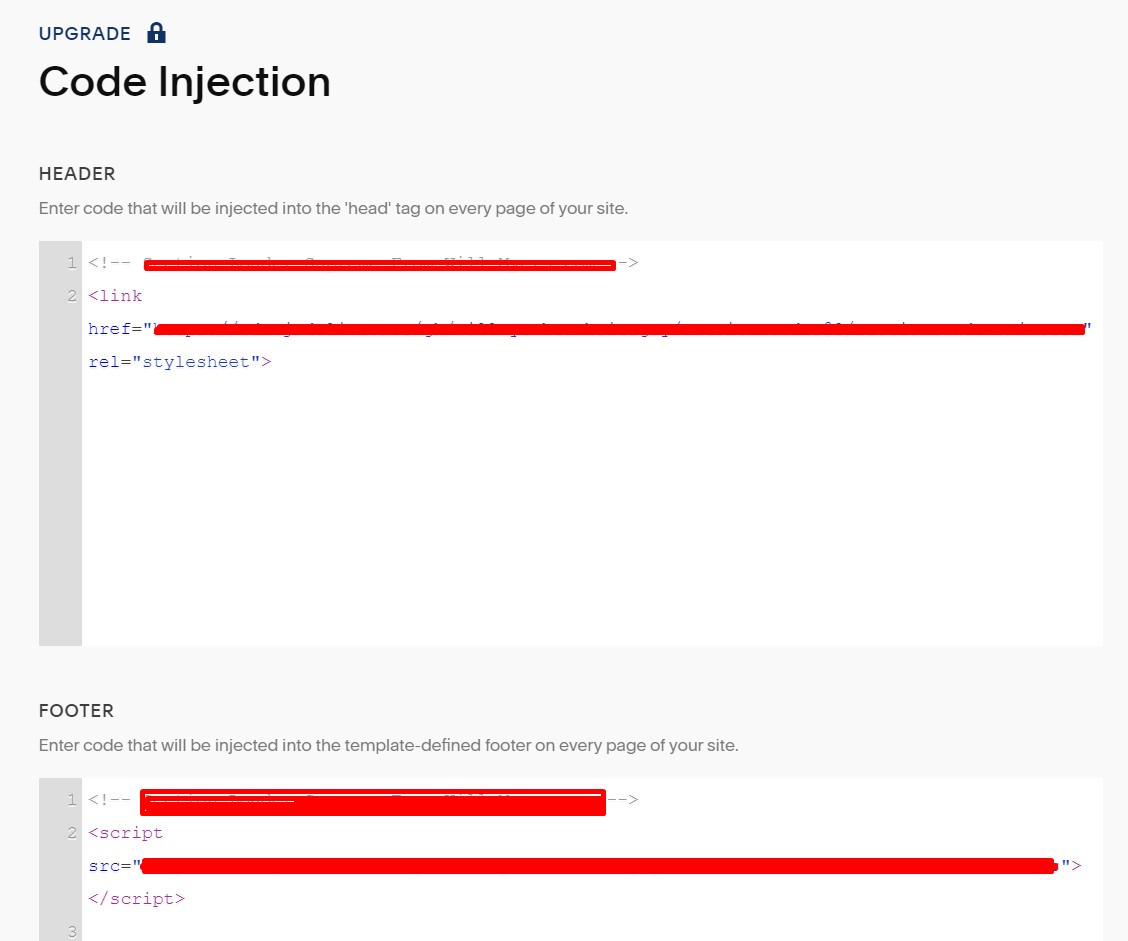Click the header editor's gray gutter
1128x941 pixels.
[60, 500]
